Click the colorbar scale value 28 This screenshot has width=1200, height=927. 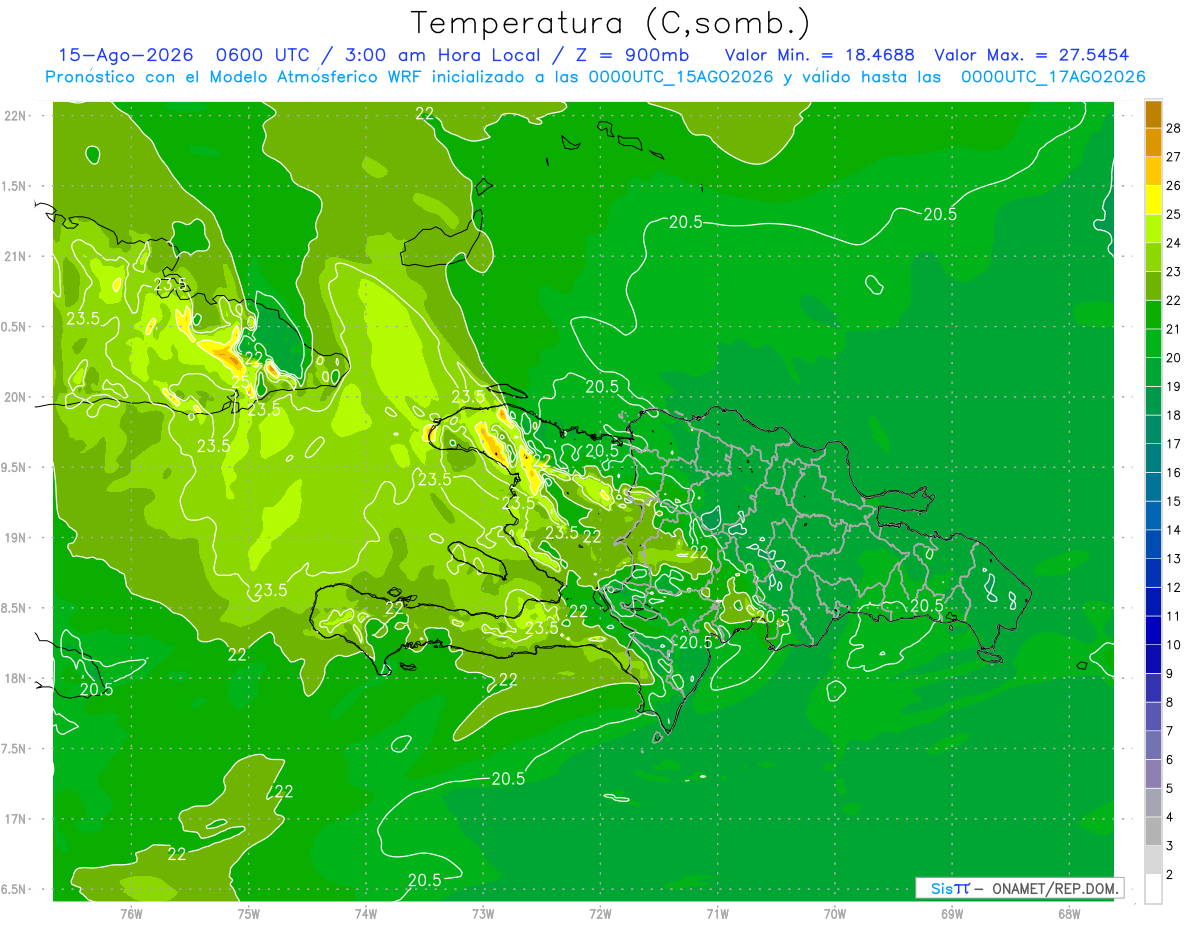[x=1174, y=128]
